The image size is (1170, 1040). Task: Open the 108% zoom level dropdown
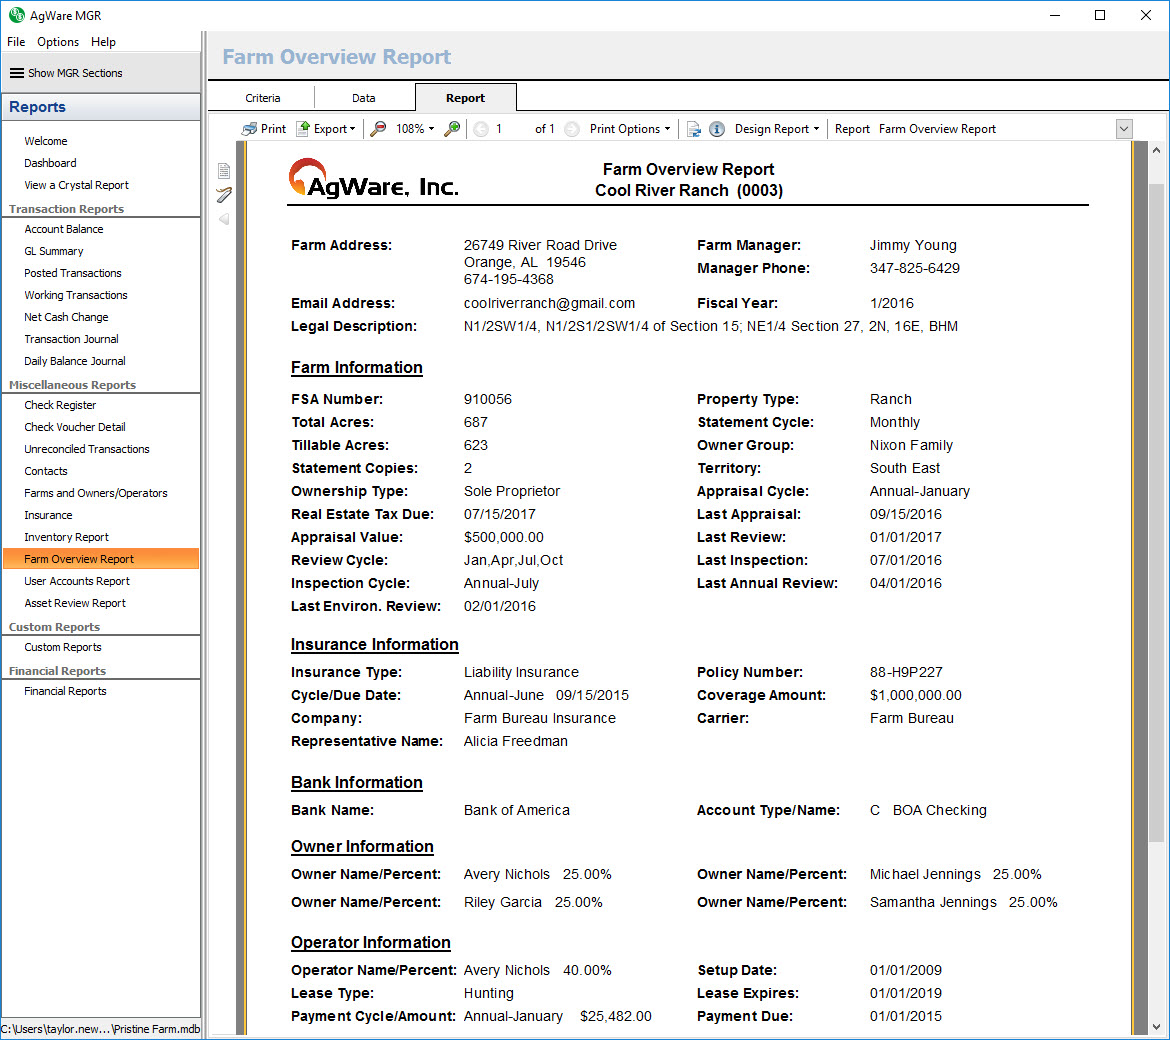(415, 129)
